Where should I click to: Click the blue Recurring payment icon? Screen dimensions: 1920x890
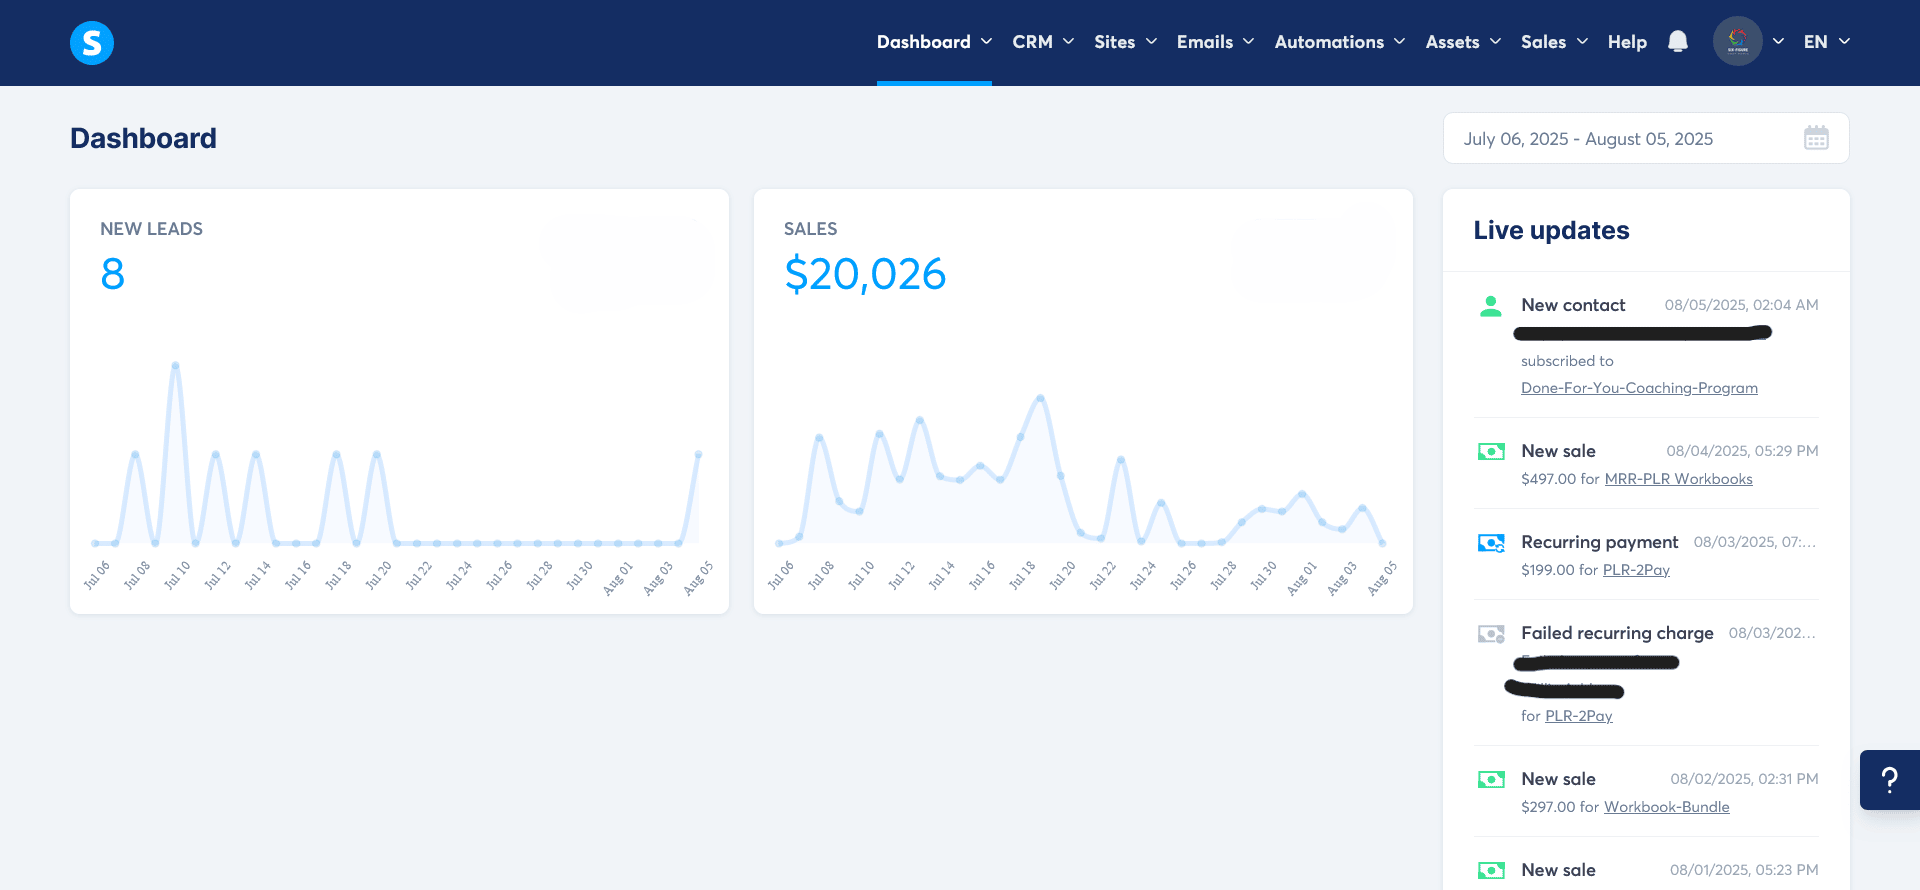1491,543
